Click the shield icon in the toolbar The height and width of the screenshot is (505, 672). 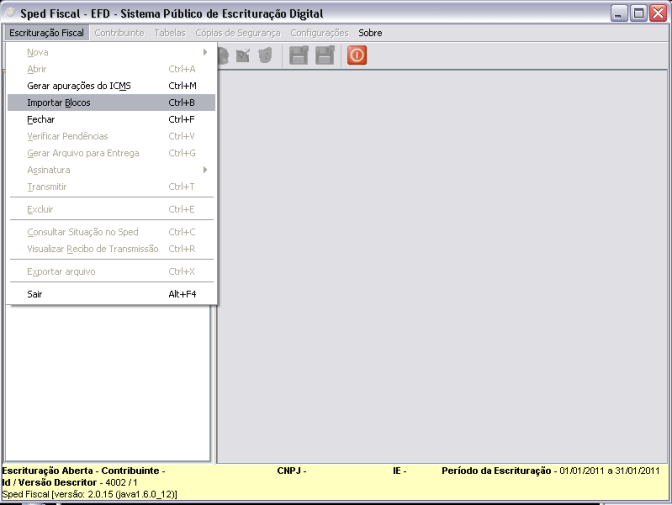tap(265, 55)
